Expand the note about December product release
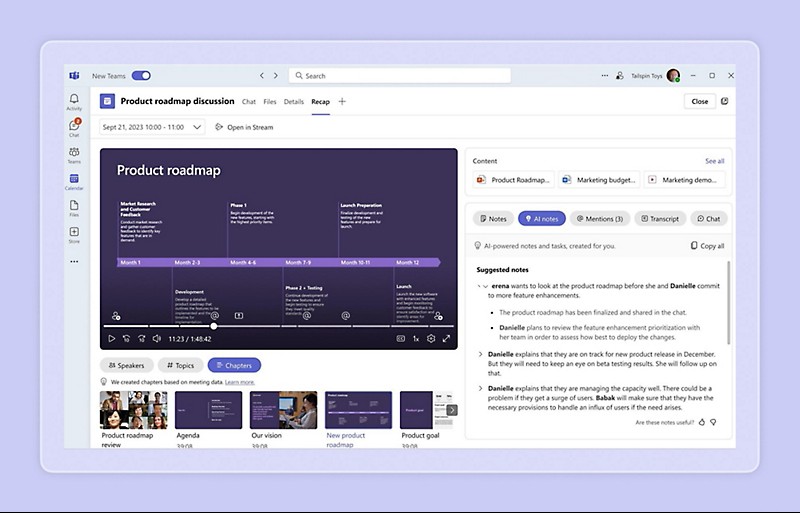800x513 pixels. point(481,354)
